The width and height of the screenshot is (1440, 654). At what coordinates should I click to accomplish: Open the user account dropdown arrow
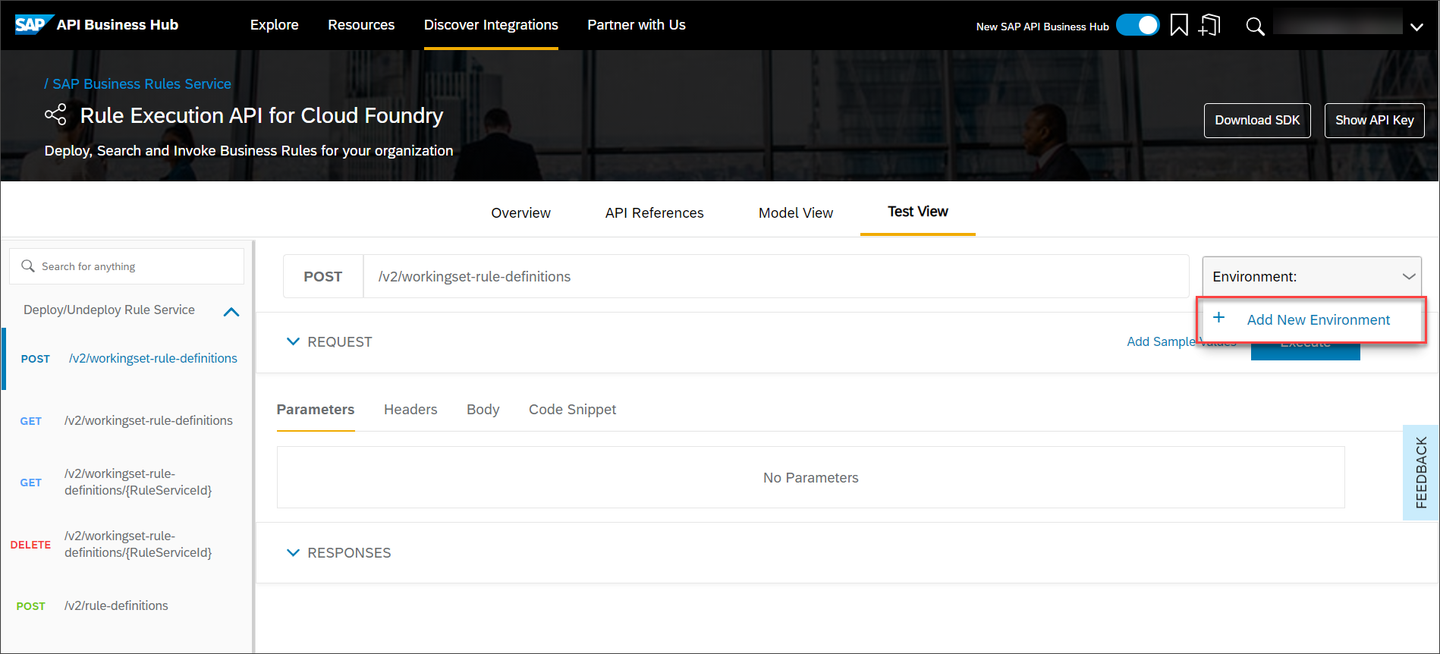pyautogui.click(x=1416, y=27)
